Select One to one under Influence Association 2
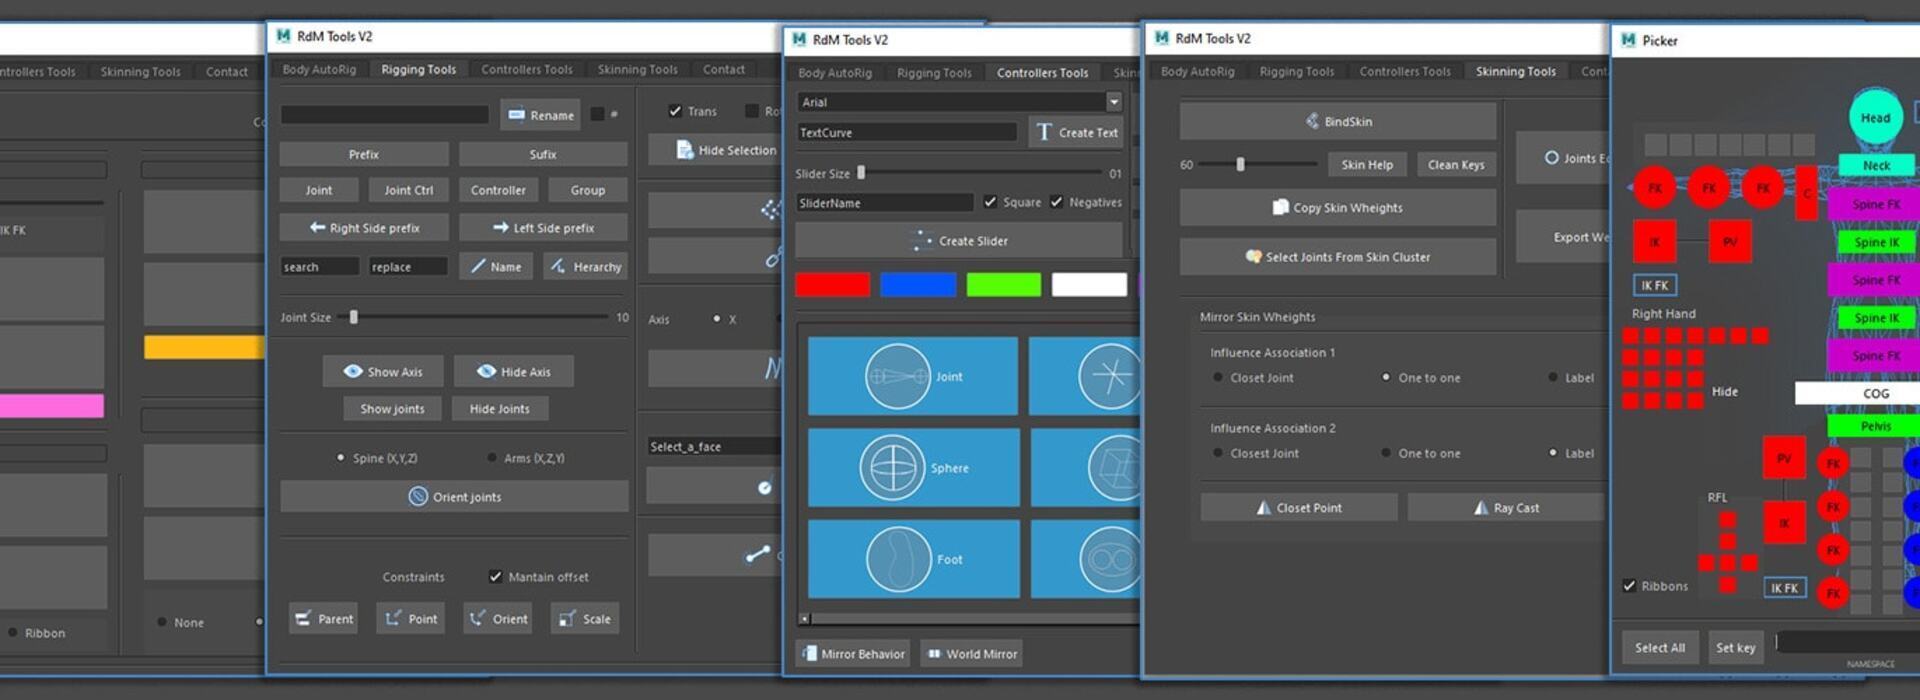Screen dimensions: 1920x700 1386,453
